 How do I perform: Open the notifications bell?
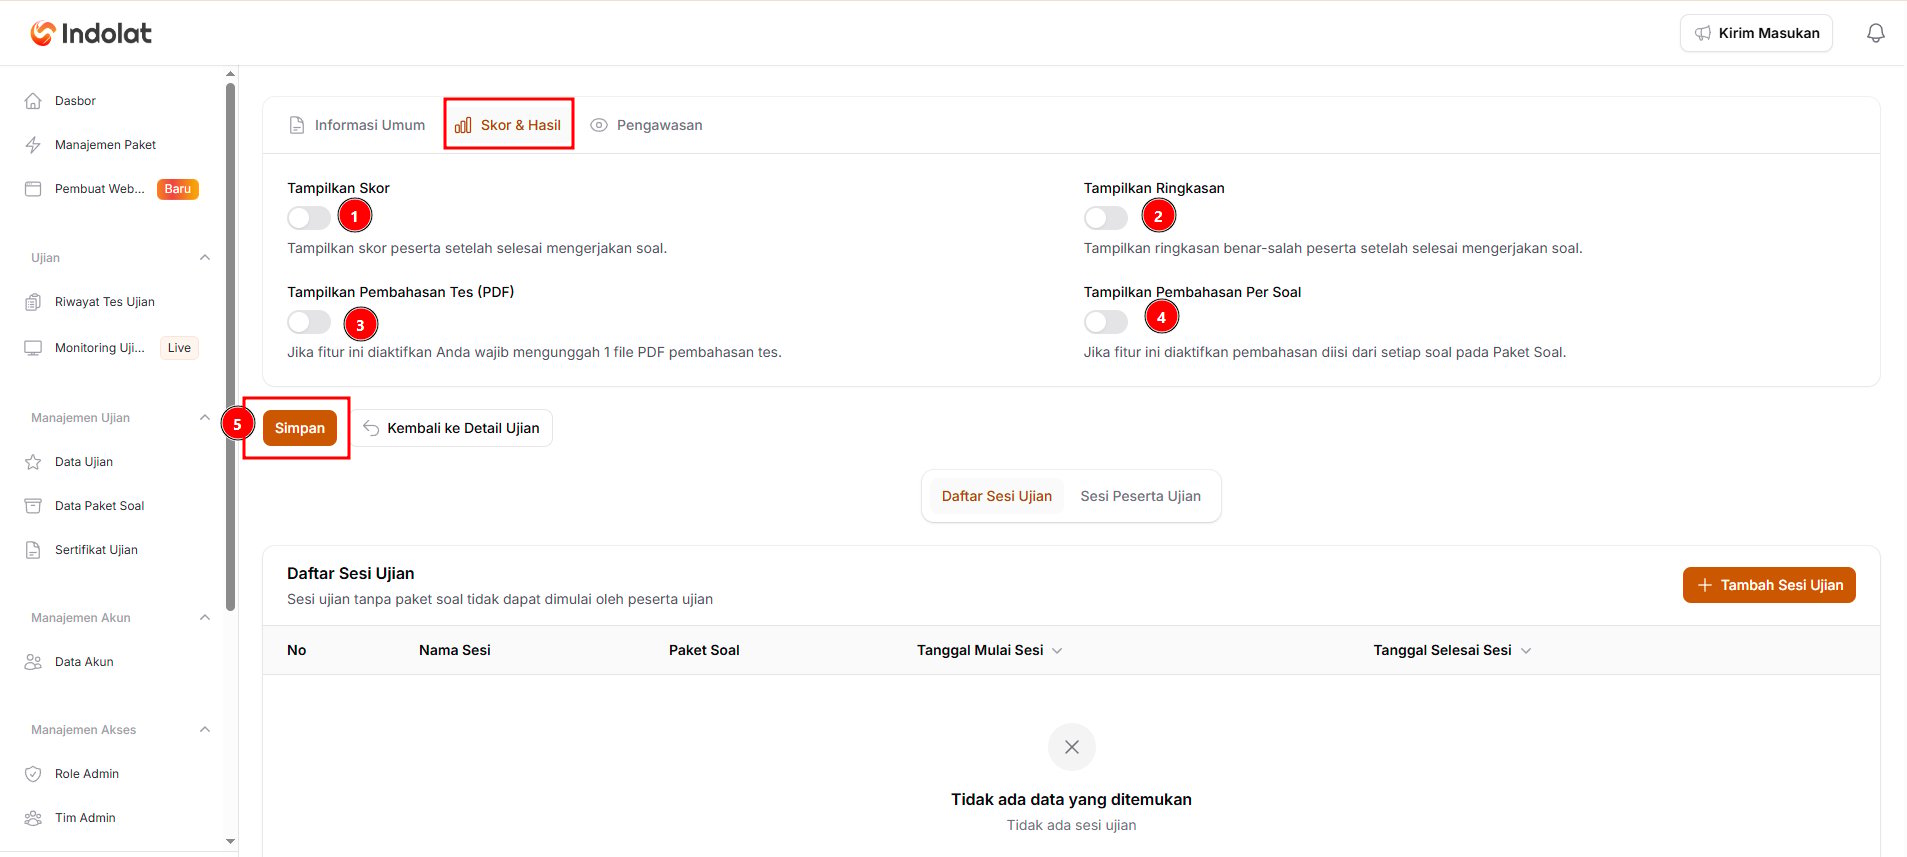coord(1875,33)
